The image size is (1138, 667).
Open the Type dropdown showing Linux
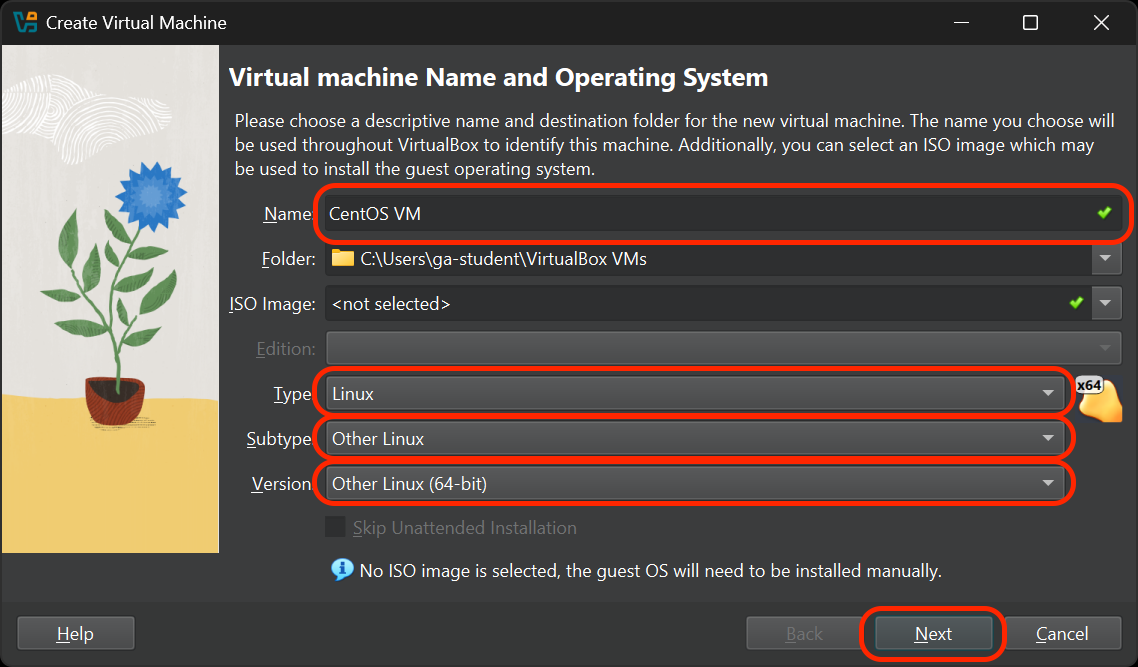pos(1048,393)
